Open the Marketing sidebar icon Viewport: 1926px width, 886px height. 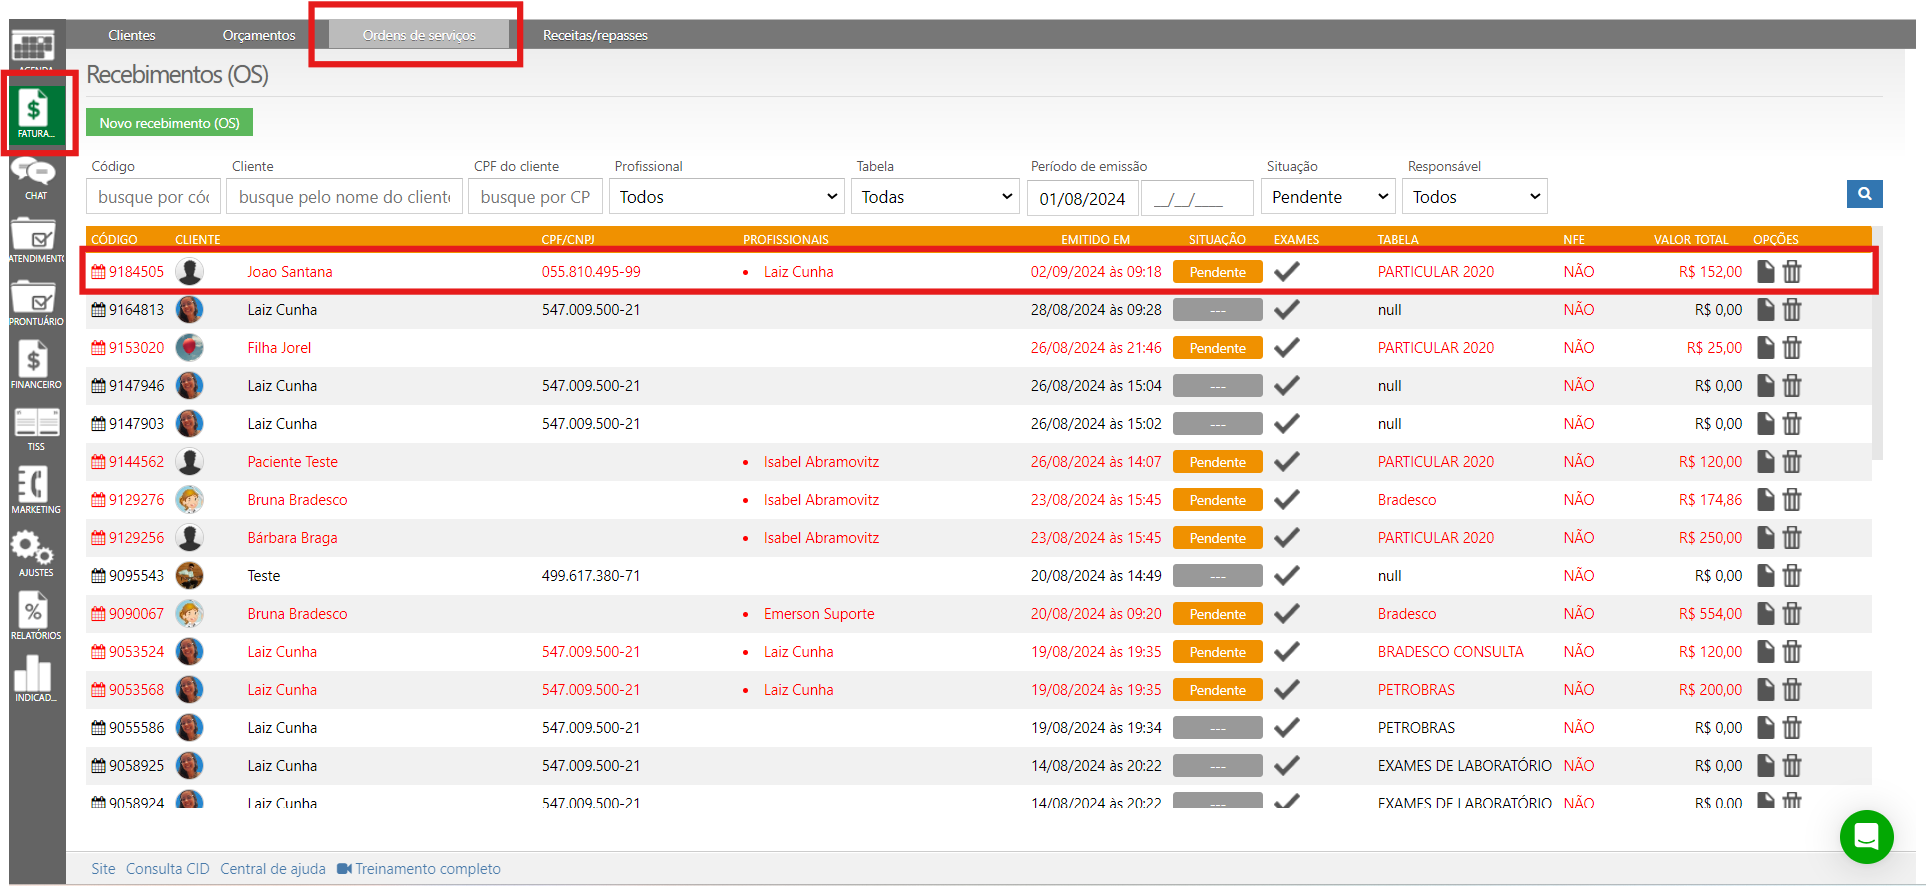tap(35, 490)
